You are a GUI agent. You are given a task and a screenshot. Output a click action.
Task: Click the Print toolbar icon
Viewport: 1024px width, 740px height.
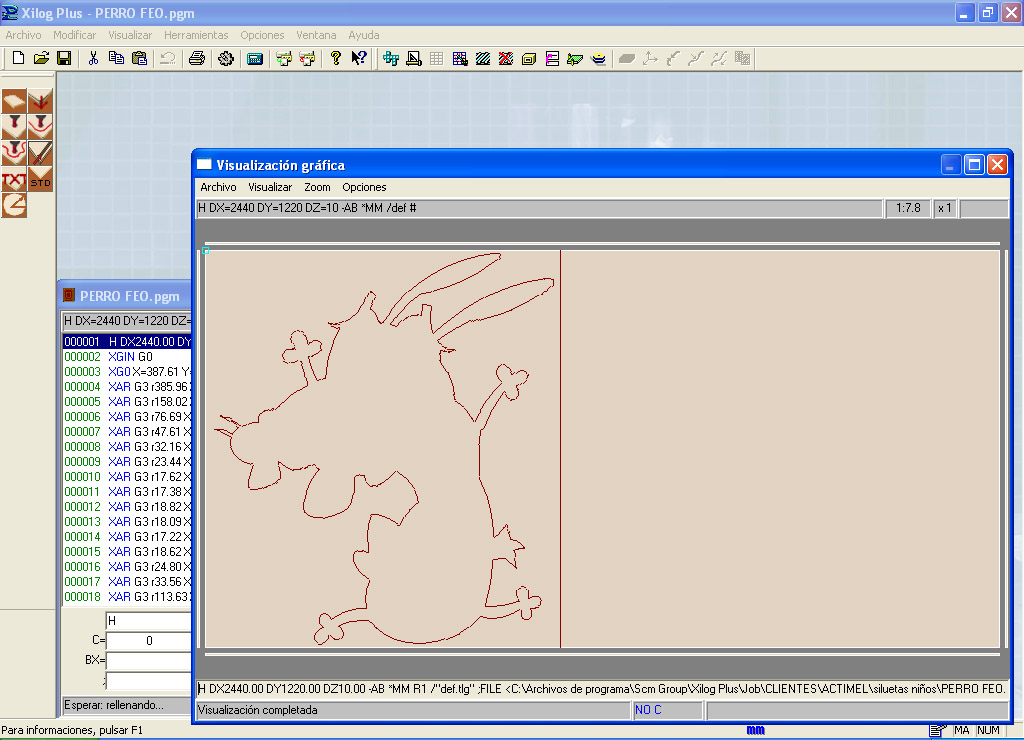[x=197, y=58]
